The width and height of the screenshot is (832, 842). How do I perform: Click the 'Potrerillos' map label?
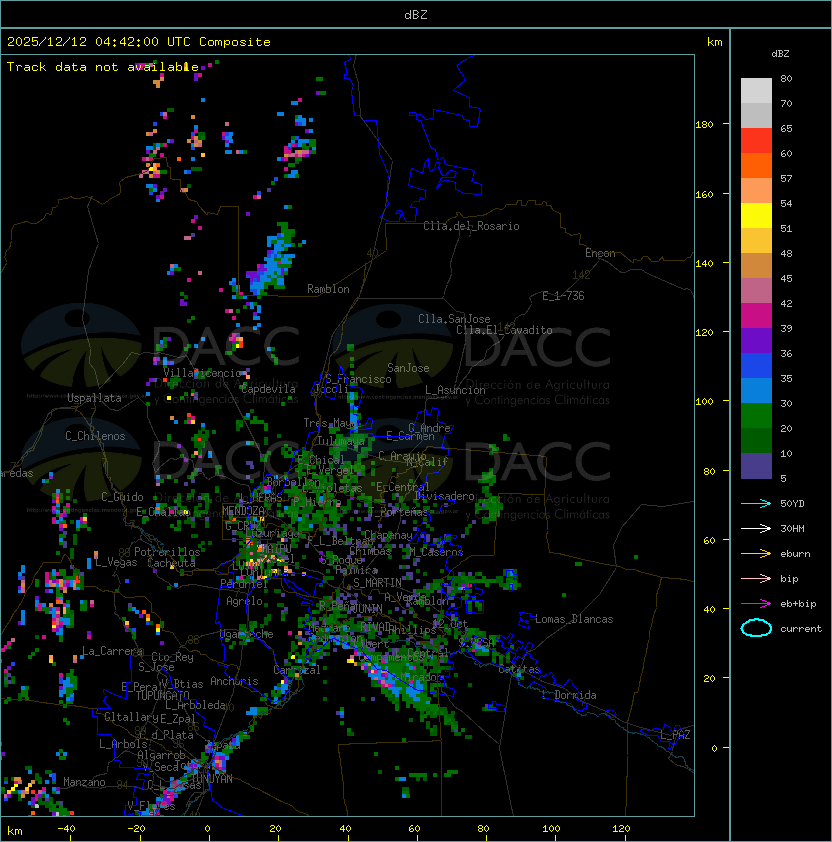167,552
